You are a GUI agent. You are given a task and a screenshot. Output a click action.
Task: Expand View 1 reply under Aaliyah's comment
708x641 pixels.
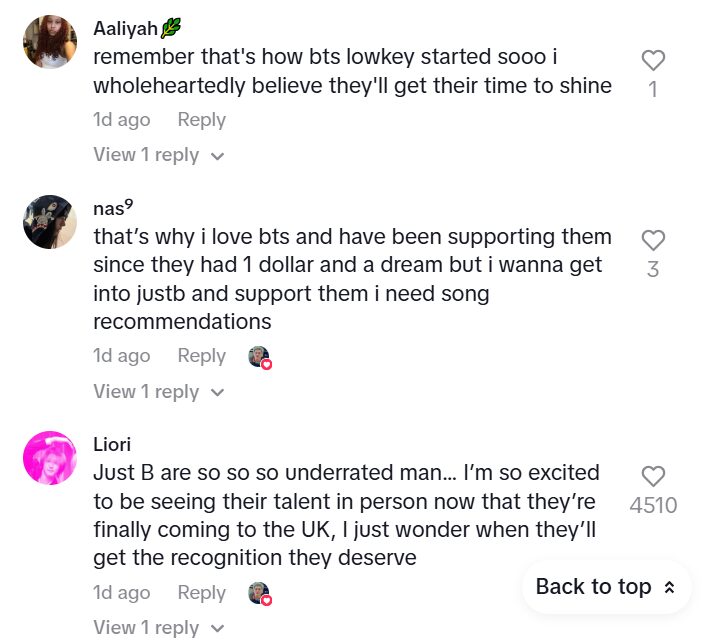(158, 155)
